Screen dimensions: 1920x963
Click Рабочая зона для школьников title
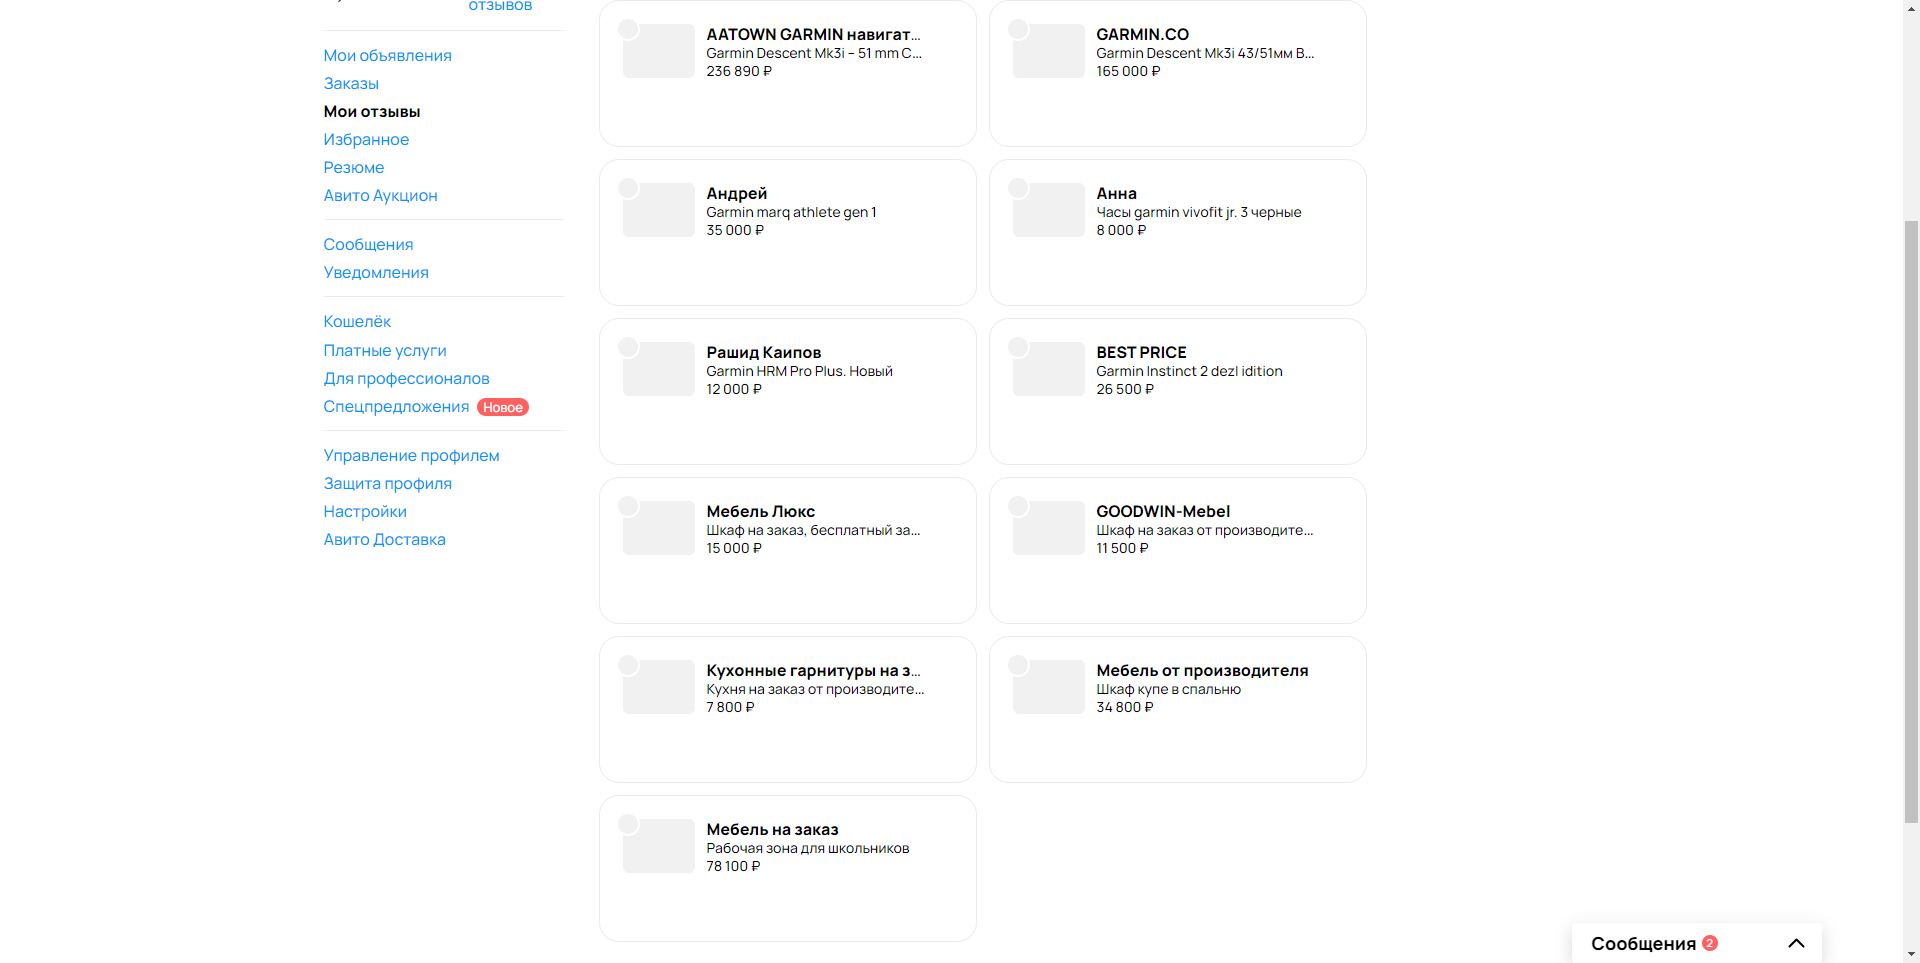[x=808, y=849]
